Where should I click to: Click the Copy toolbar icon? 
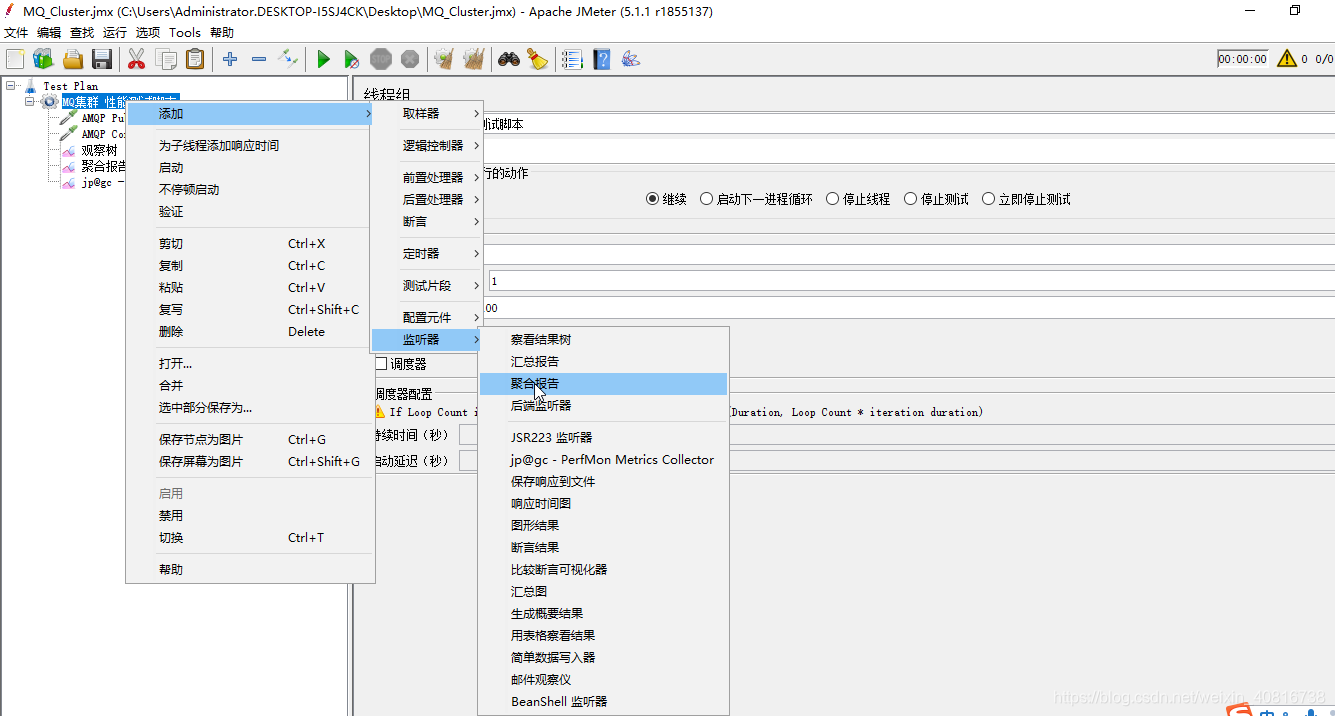pyautogui.click(x=166, y=59)
